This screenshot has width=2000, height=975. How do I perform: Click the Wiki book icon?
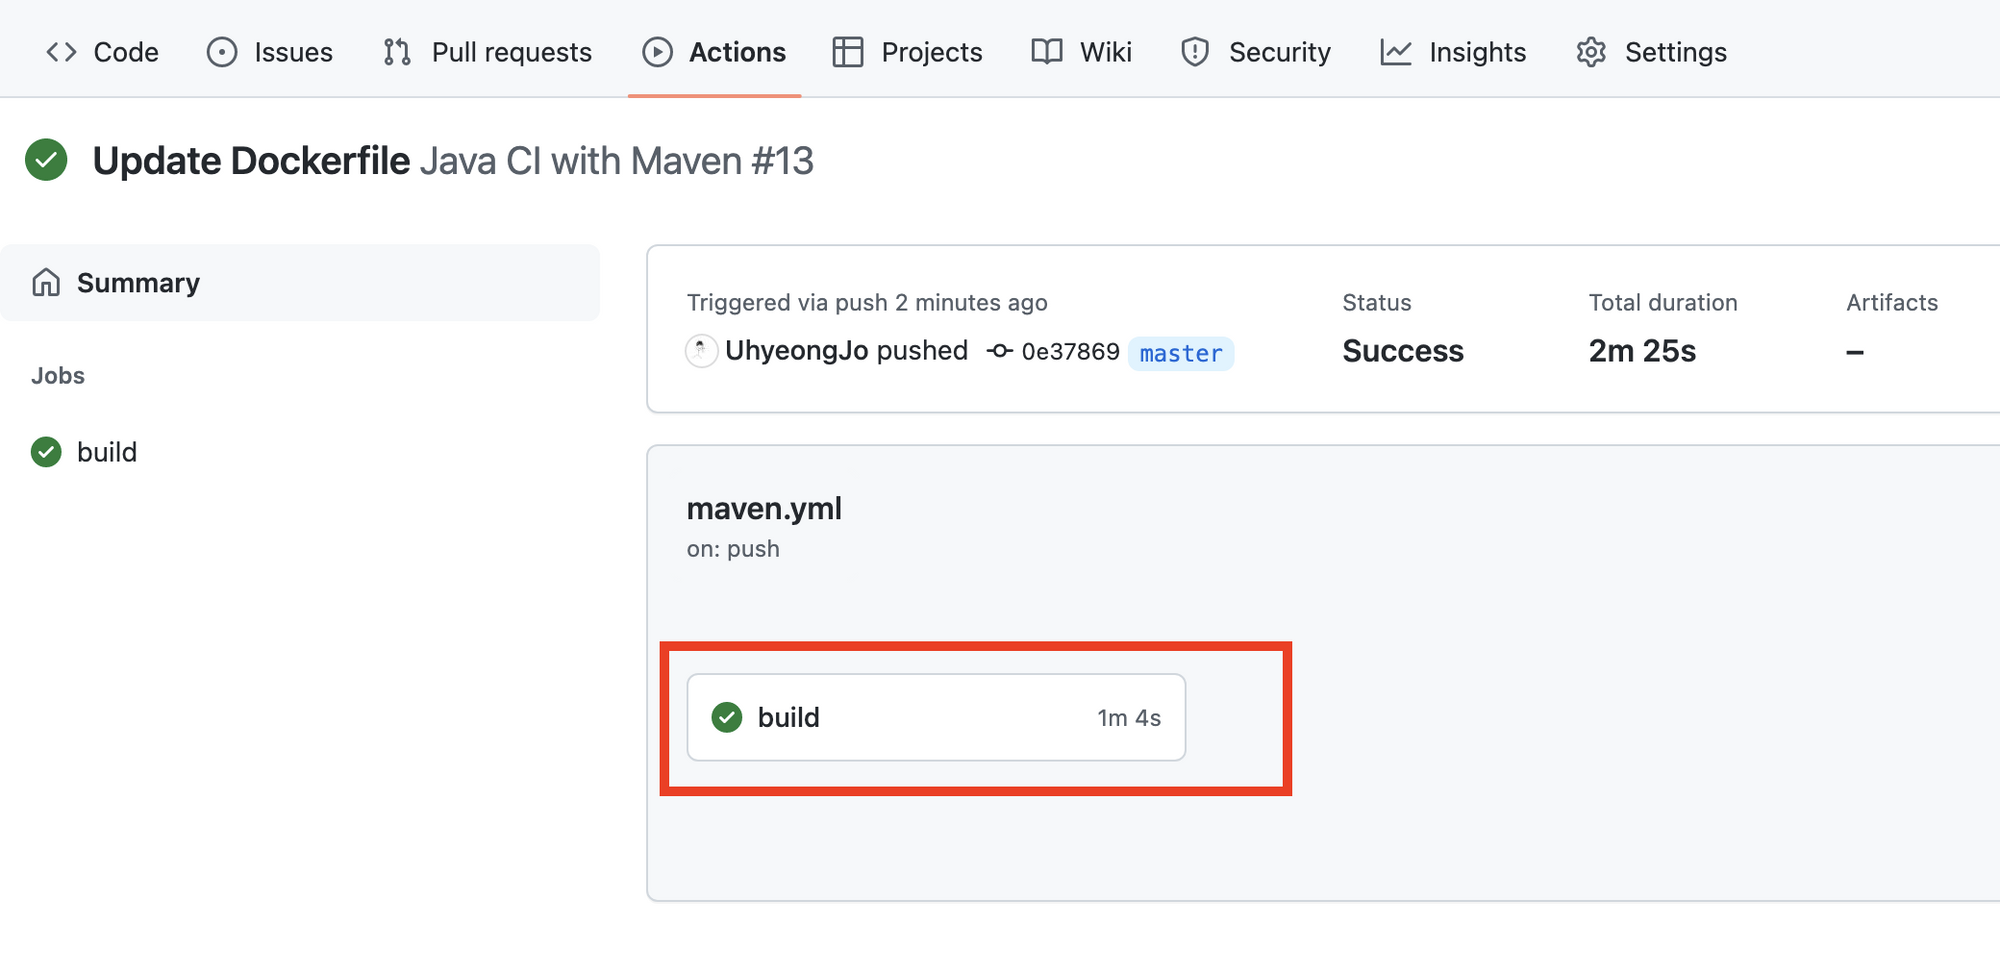click(x=1047, y=52)
